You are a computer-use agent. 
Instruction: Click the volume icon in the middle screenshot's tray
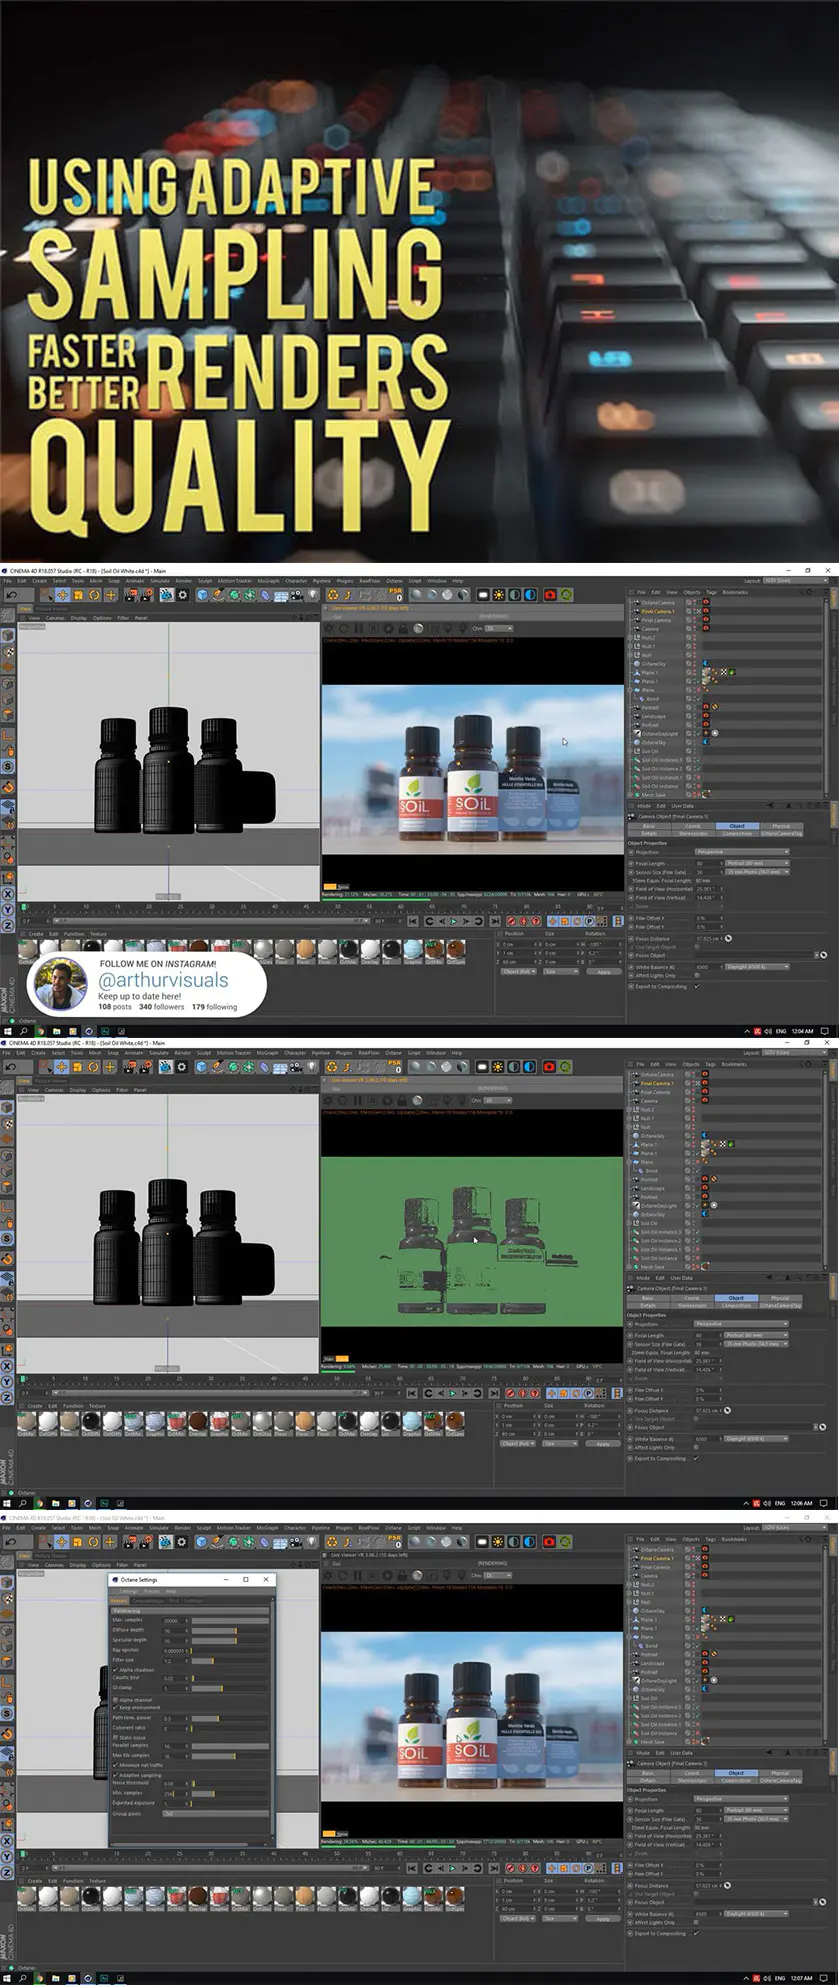point(768,1503)
